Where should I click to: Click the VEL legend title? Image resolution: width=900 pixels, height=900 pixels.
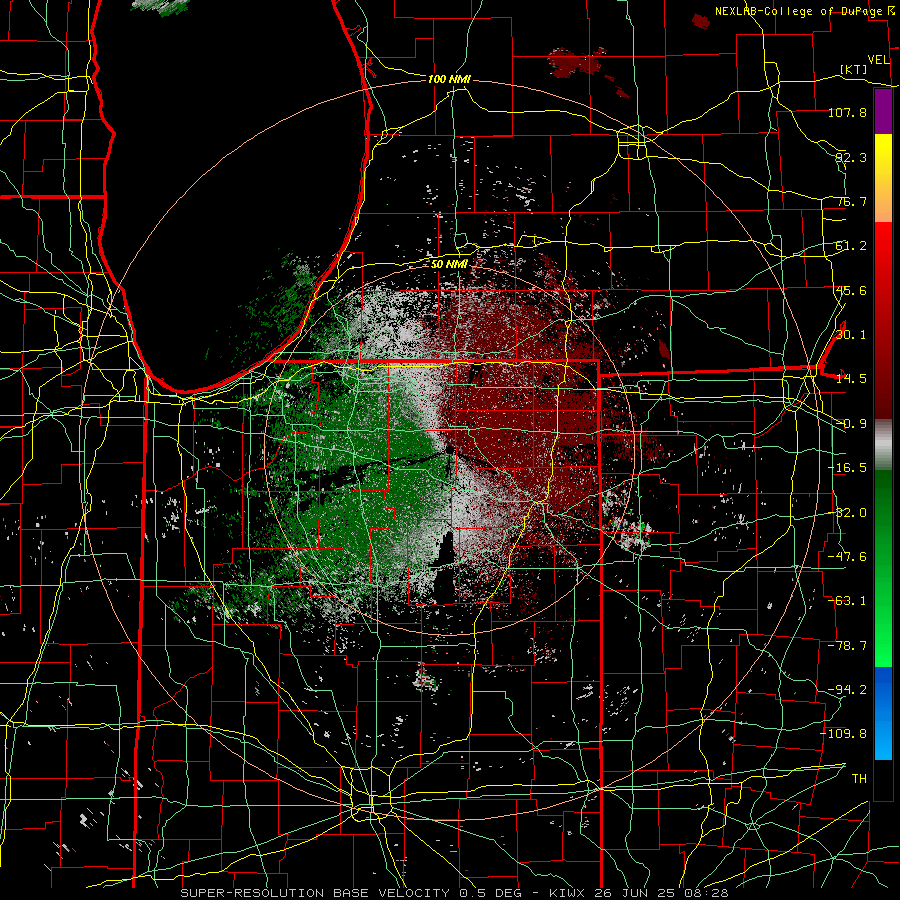(878, 60)
